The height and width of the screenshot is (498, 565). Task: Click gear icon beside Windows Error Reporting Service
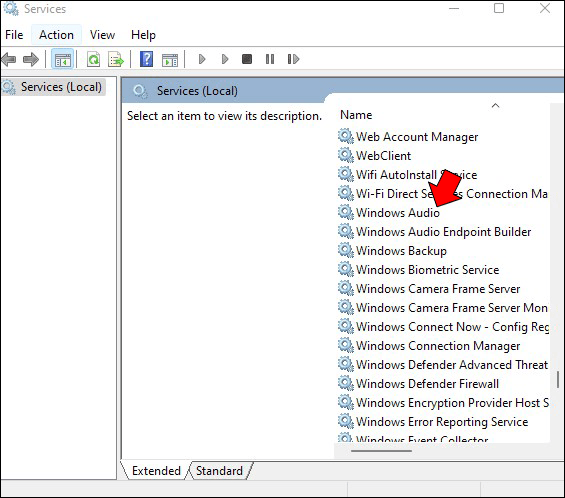click(346, 421)
